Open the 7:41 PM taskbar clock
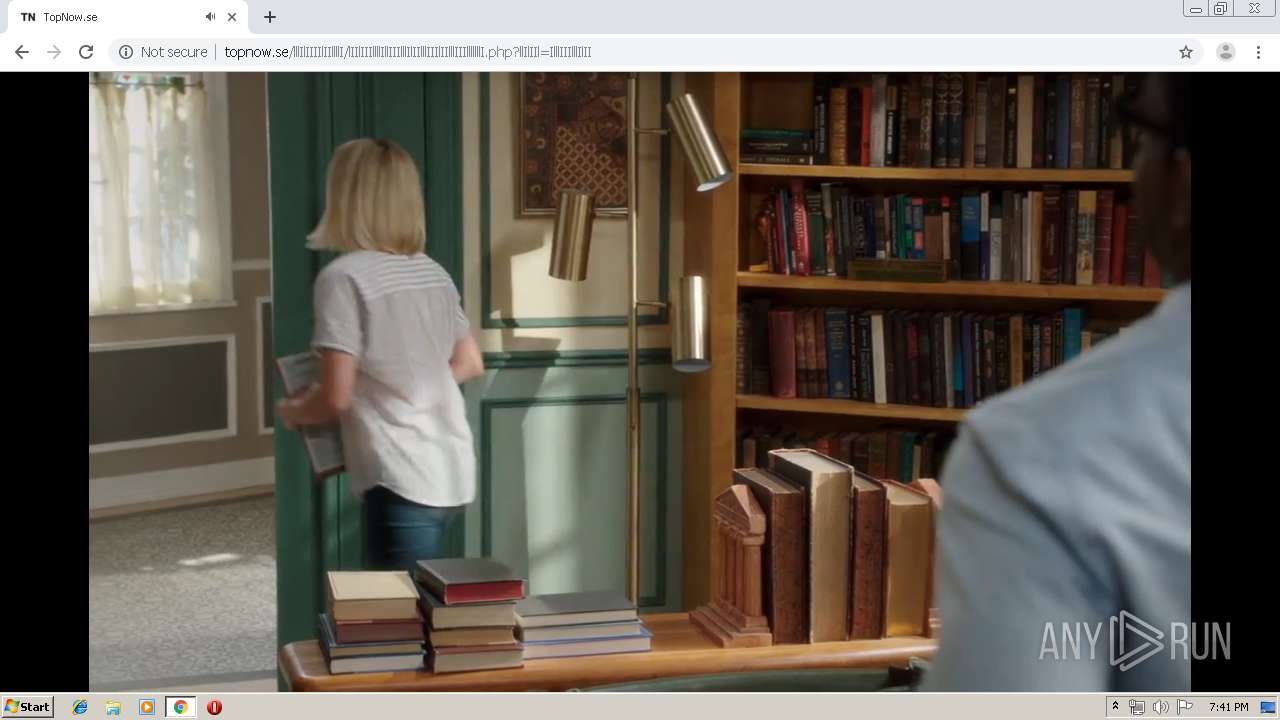Screen dimensions: 1280x720 tap(1228, 707)
